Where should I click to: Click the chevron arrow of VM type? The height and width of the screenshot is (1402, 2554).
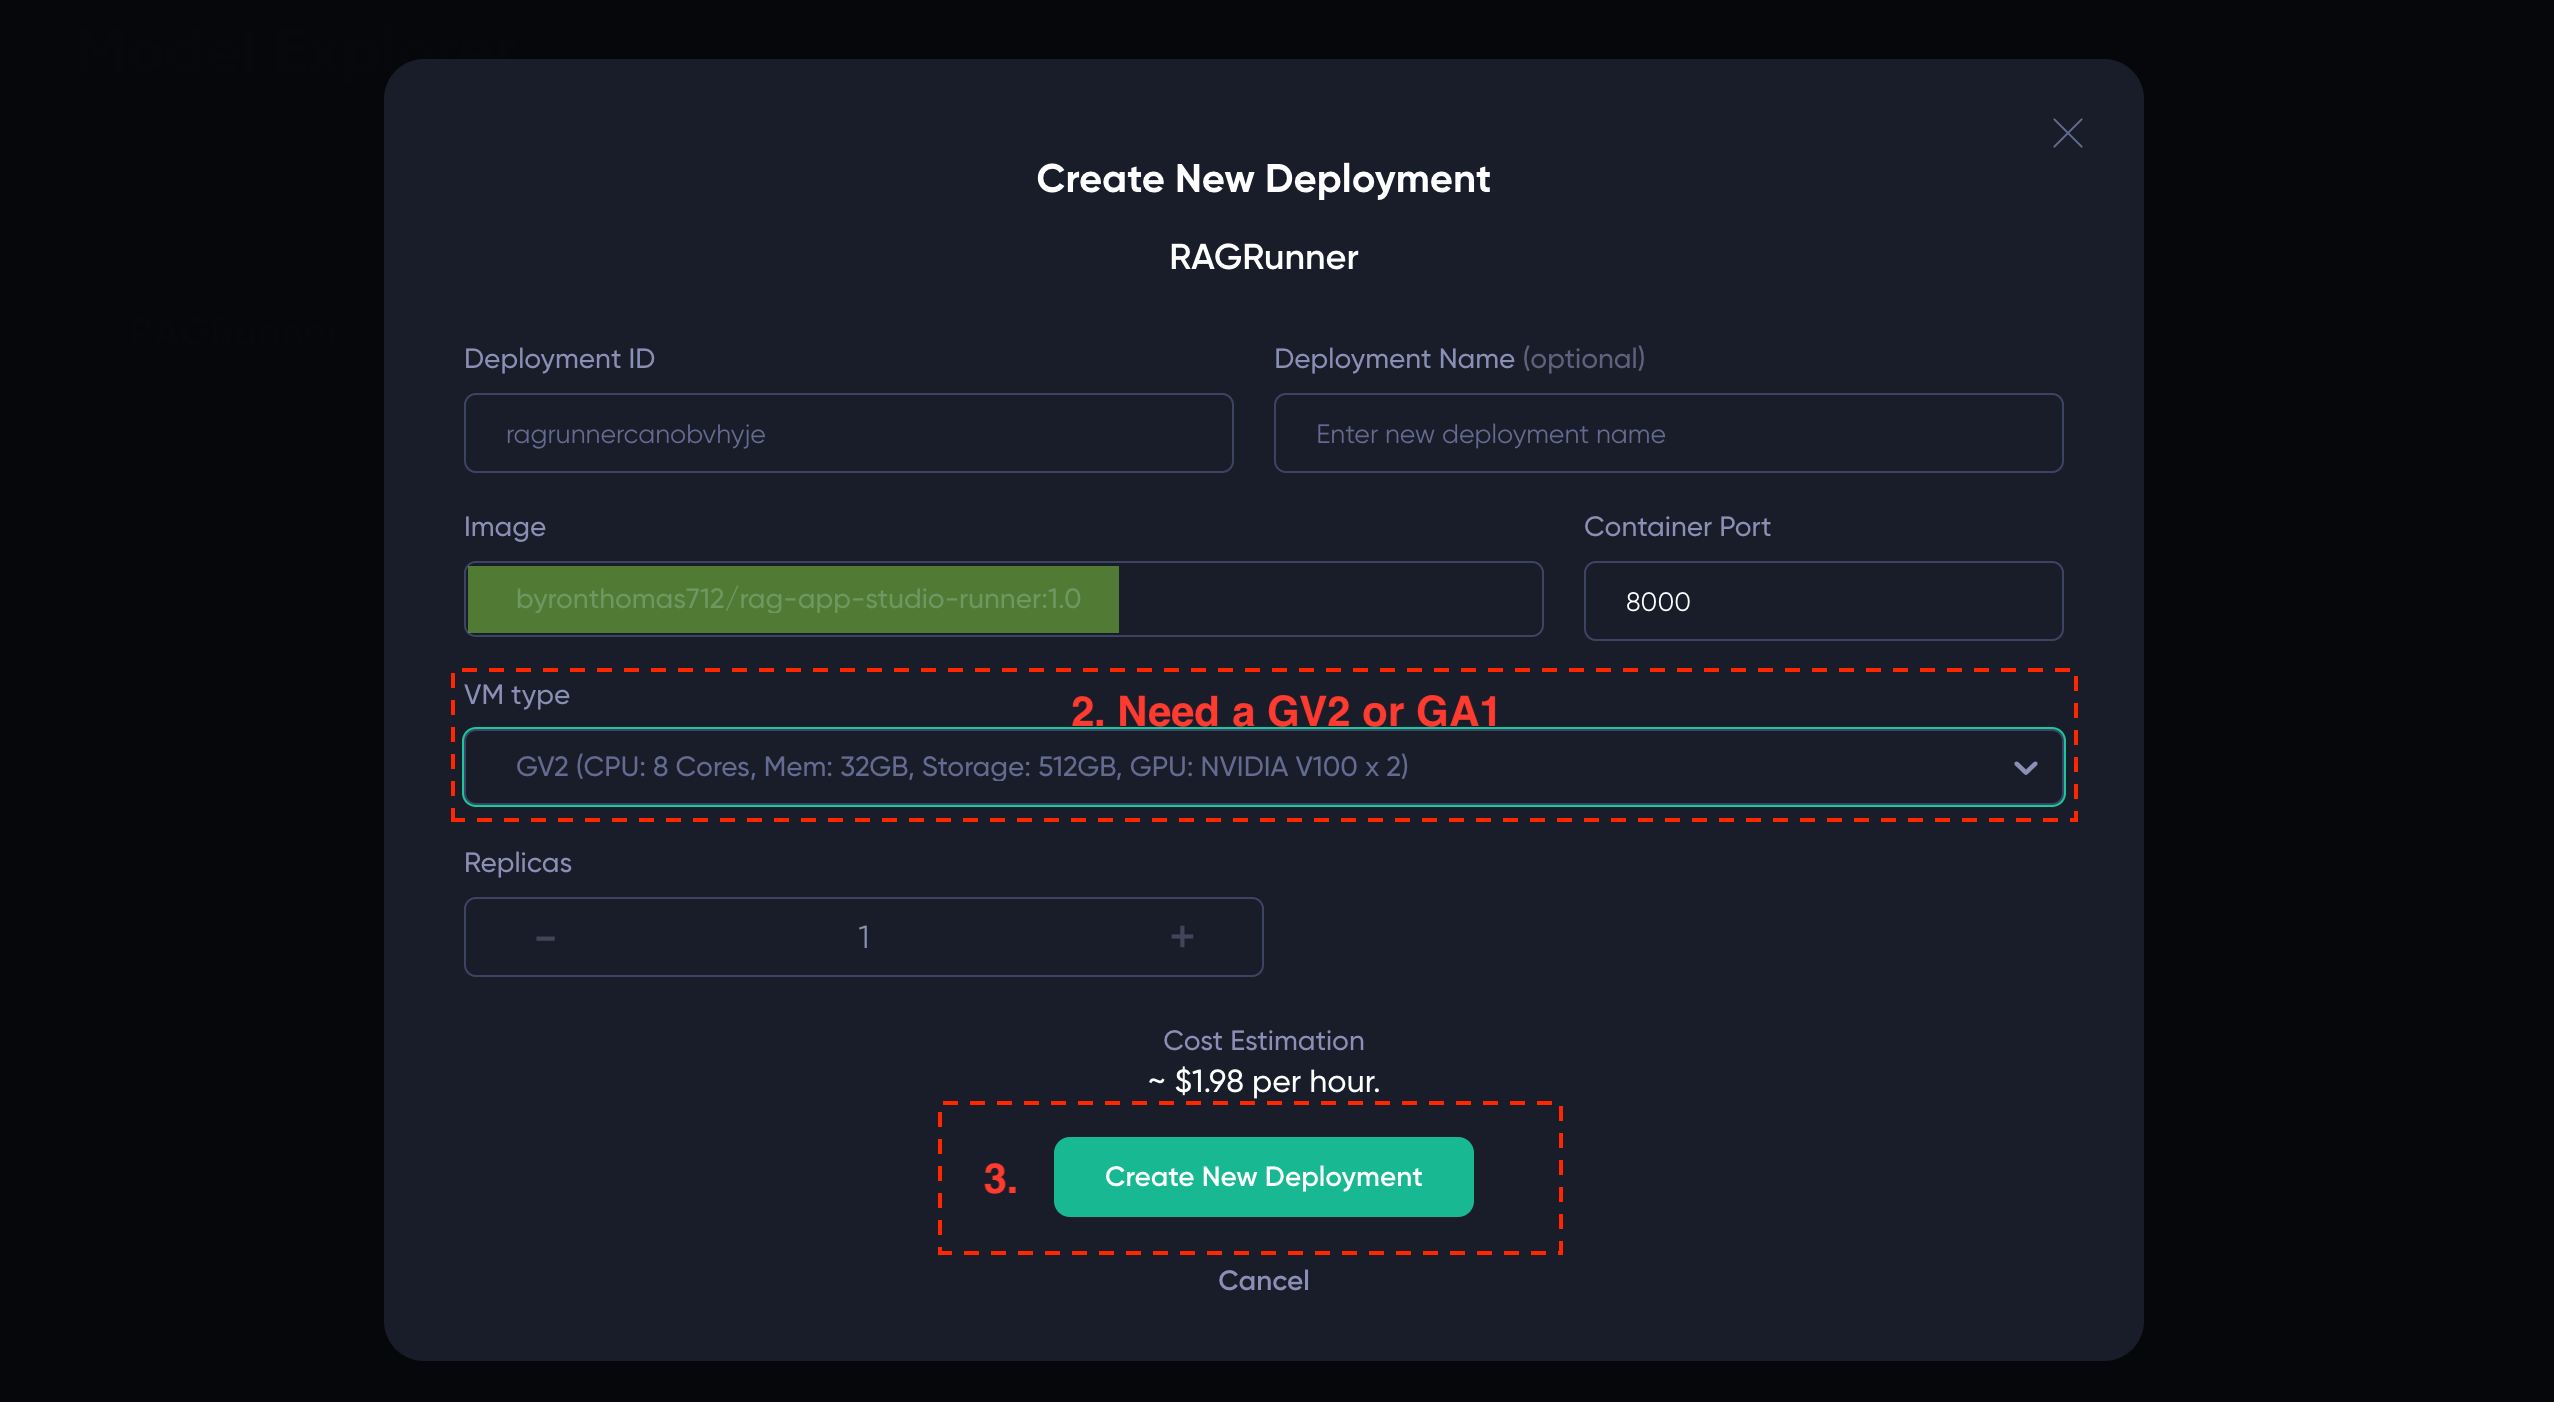2025,767
